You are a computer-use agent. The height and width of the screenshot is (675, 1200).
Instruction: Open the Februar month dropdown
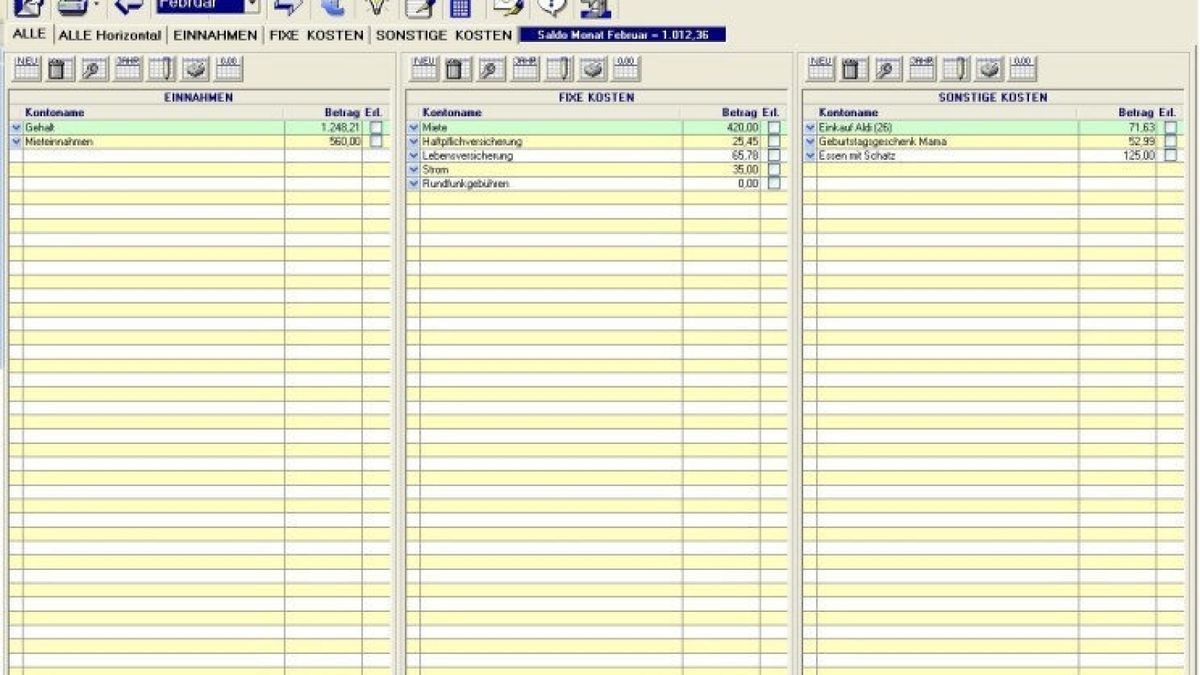(251, 7)
